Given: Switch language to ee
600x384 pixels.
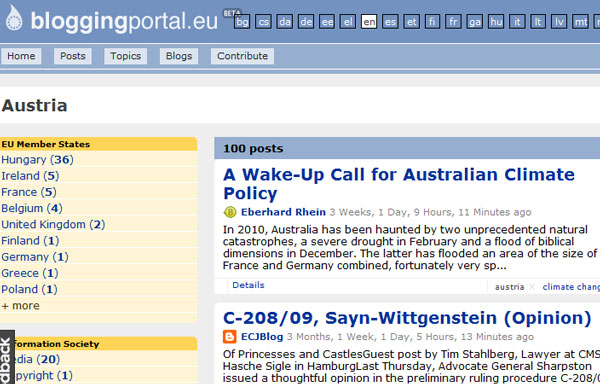Looking at the screenshot, I should pos(327,22).
